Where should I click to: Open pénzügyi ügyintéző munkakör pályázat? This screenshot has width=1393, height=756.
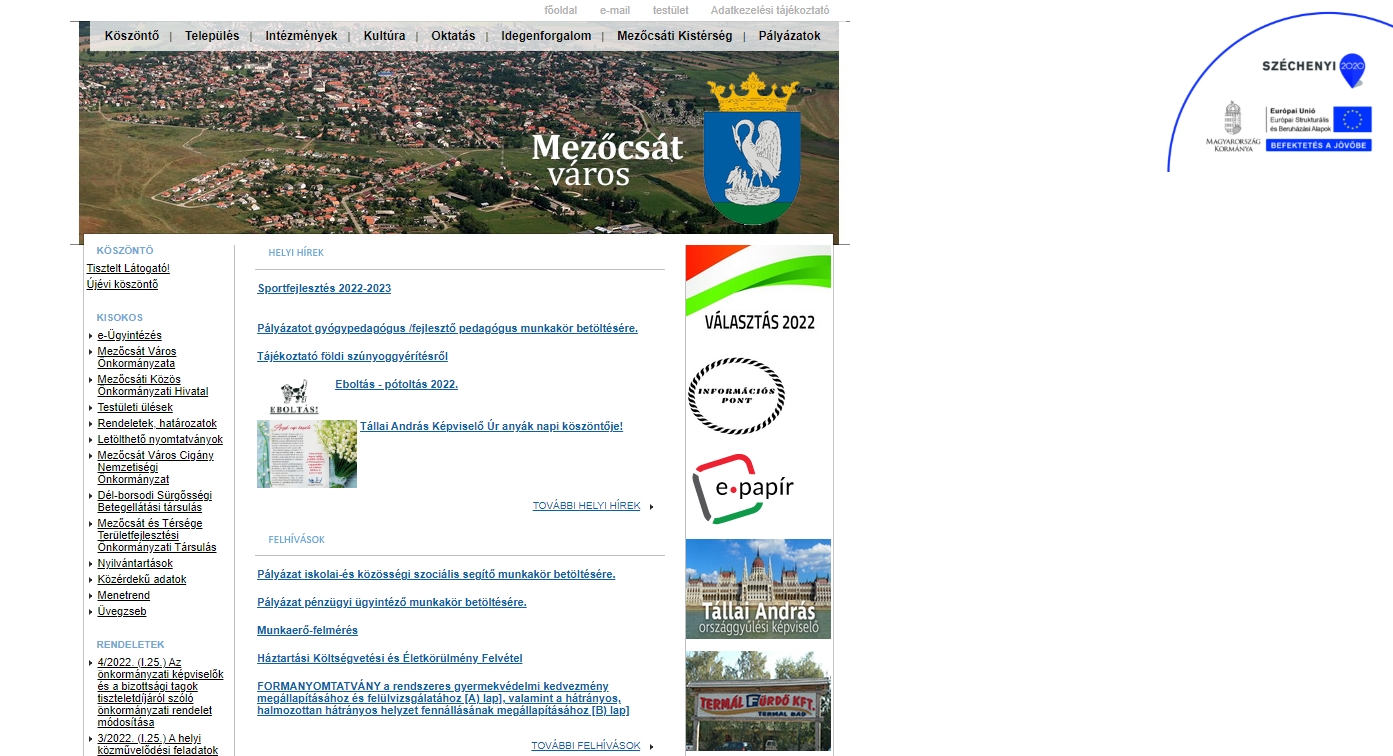(x=391, y=603)
